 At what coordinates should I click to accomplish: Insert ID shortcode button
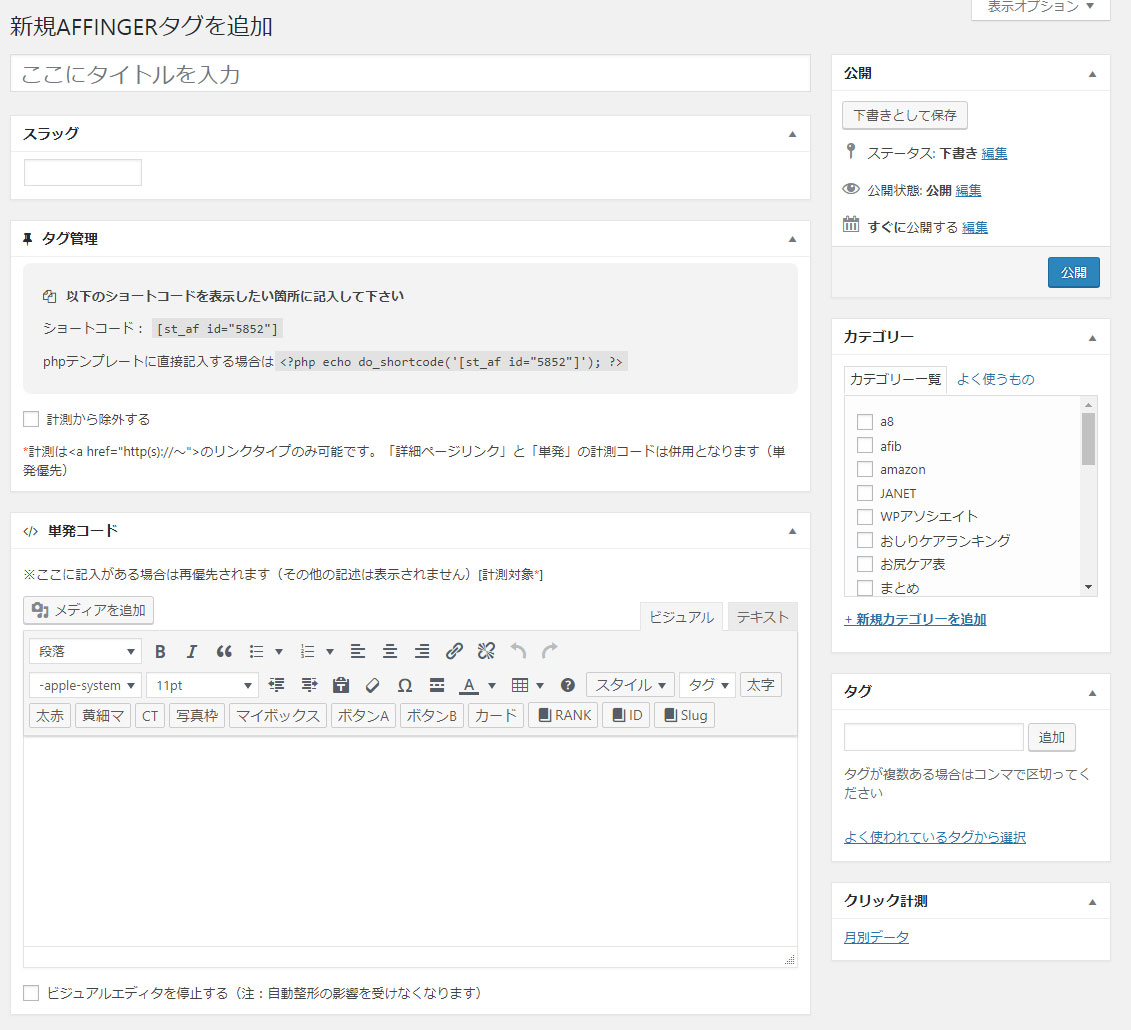[626, 715]
